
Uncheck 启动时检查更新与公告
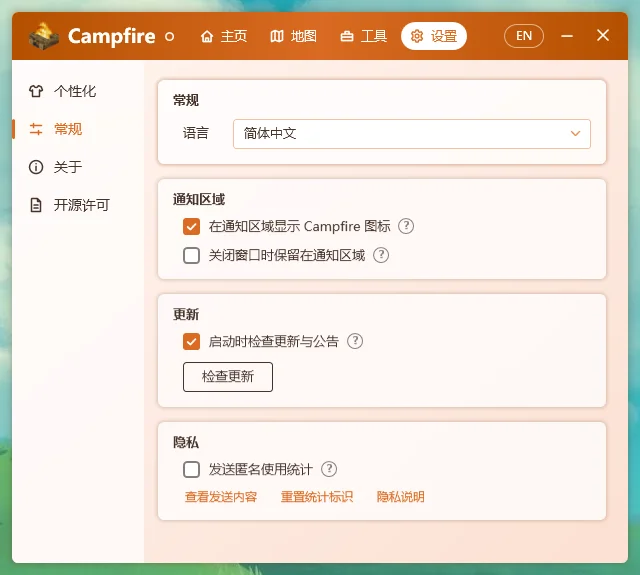coord(191,342)
